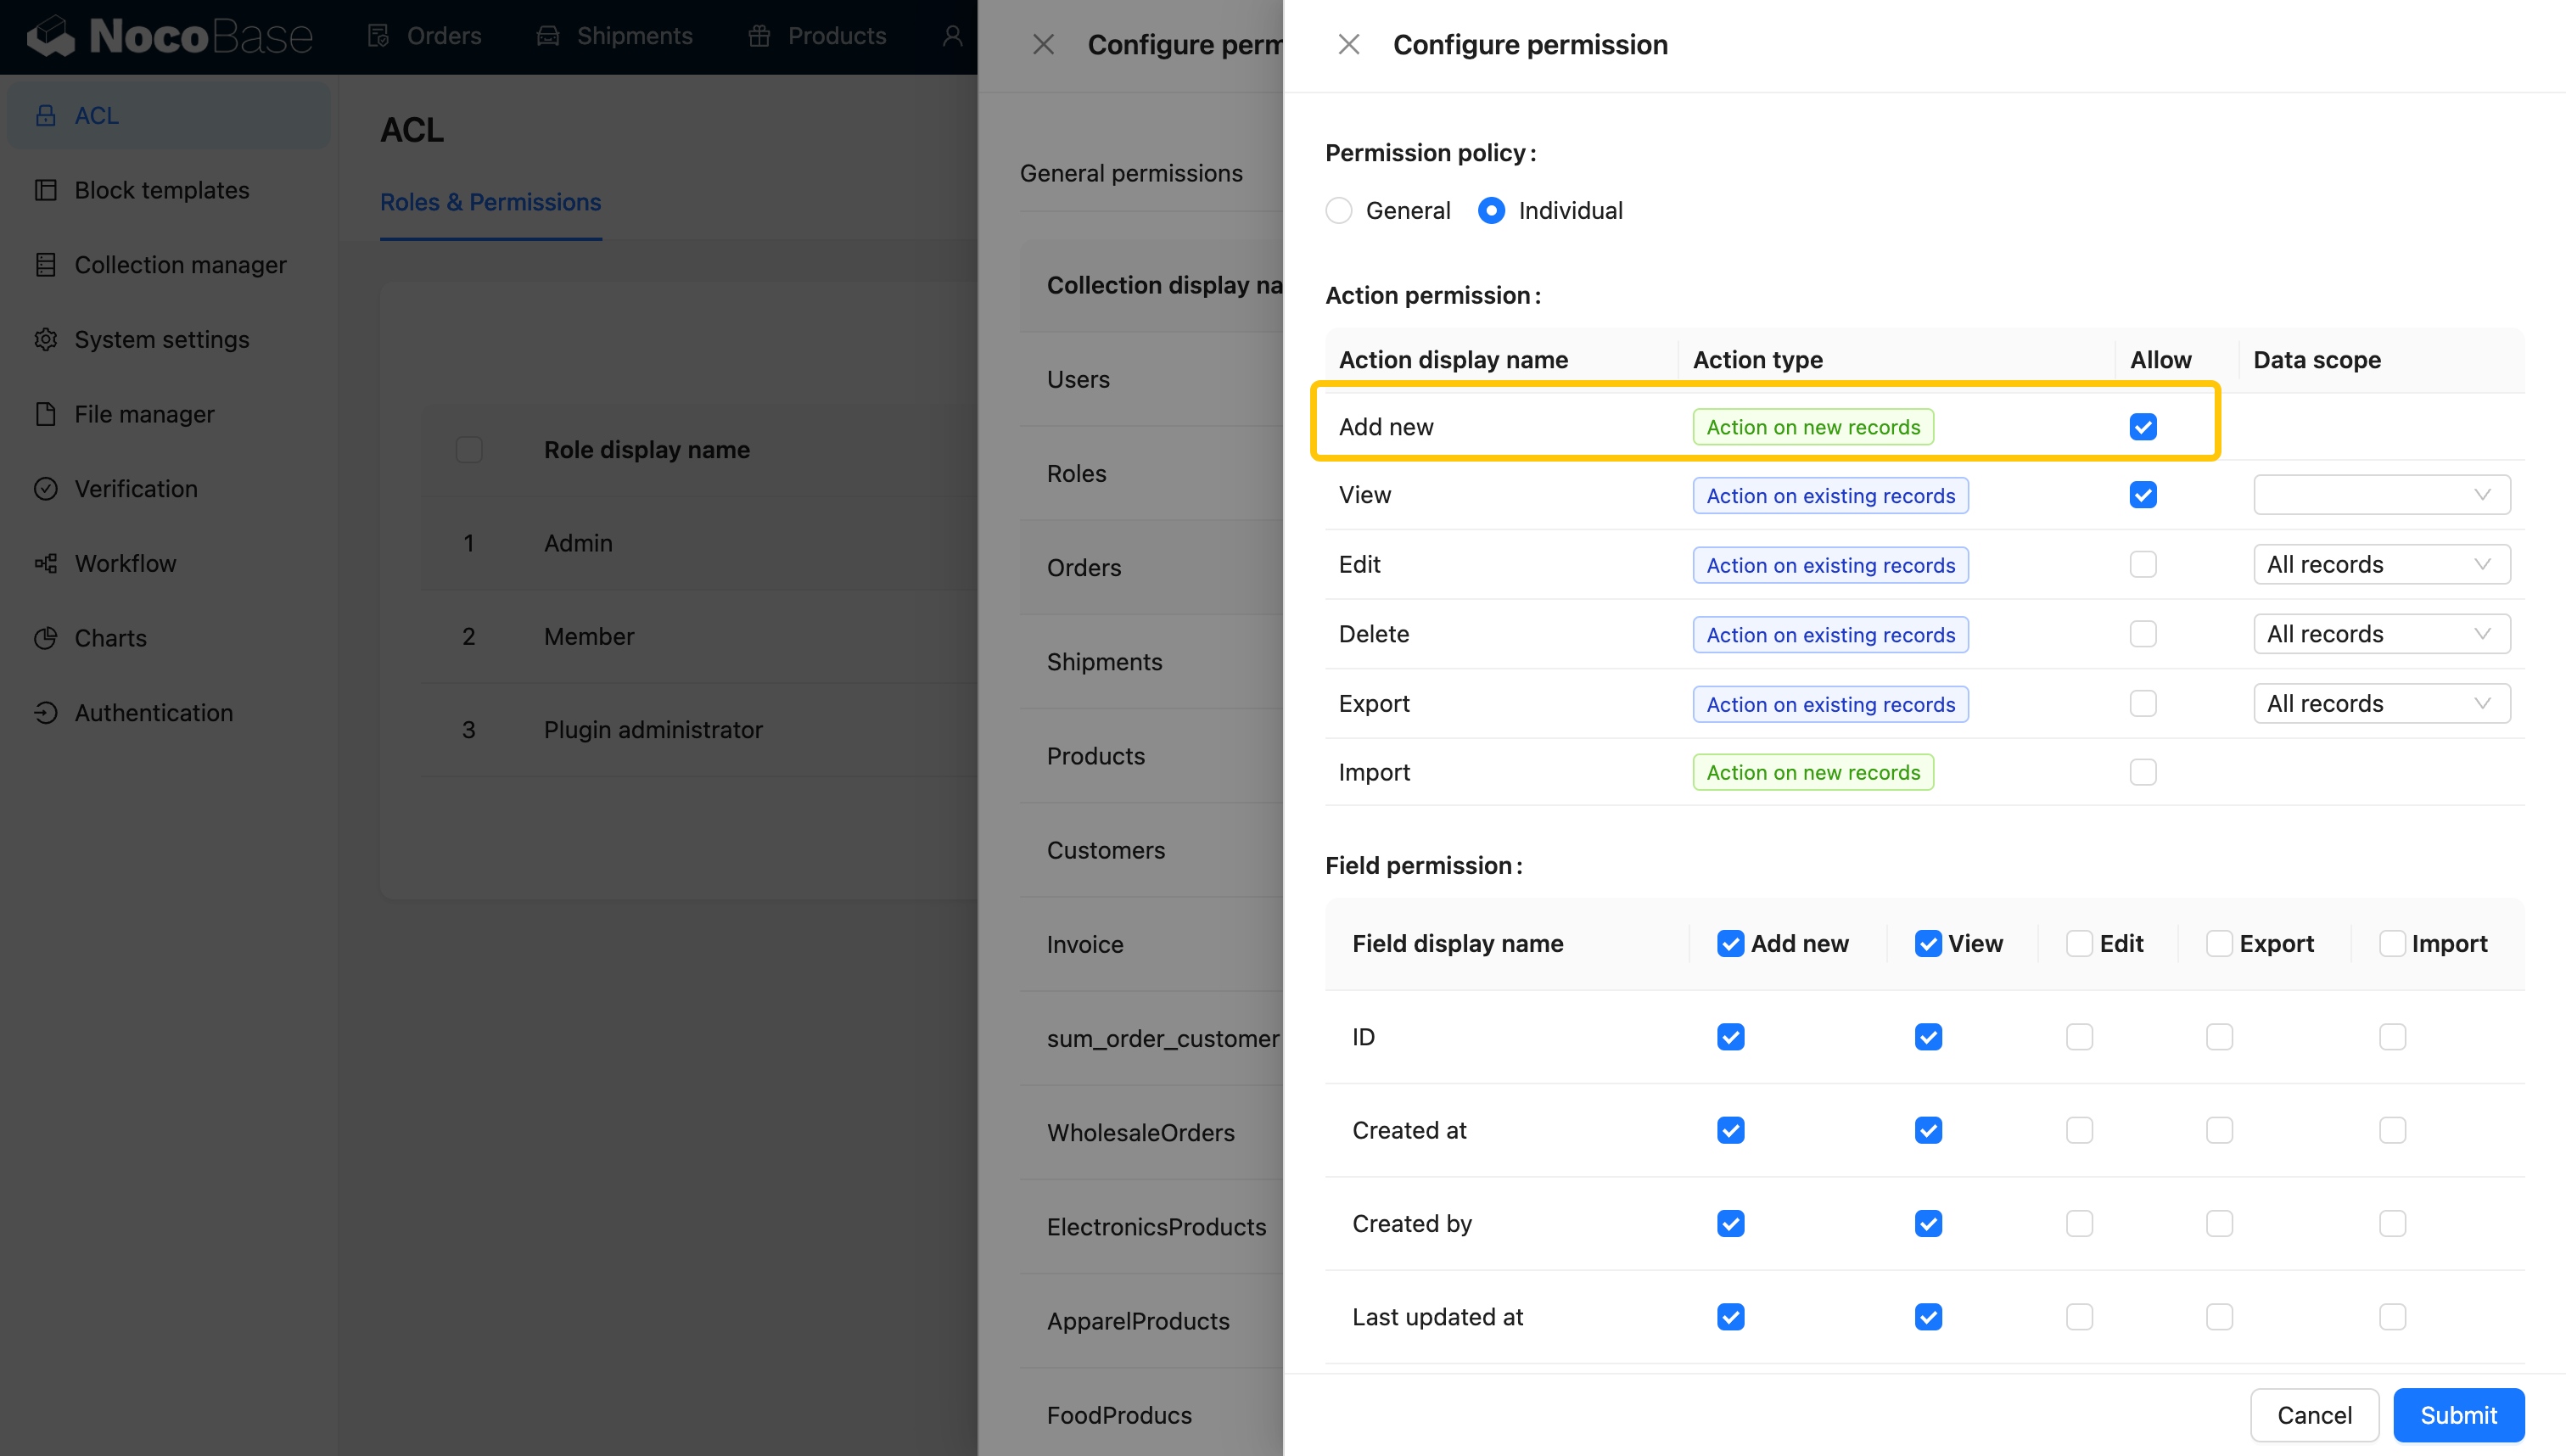Expand the Export data scope dropdown
Image resolution: width=2566 pixels, height=1456 pixels.
[2381, 704]
